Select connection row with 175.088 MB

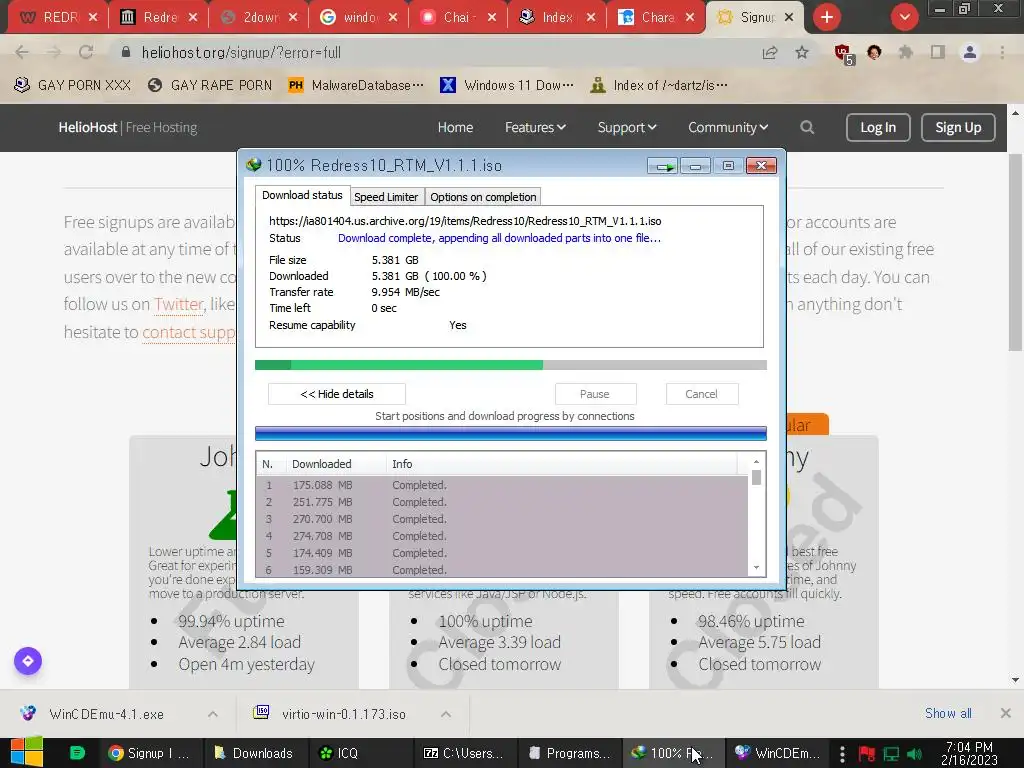click(502, 485)
